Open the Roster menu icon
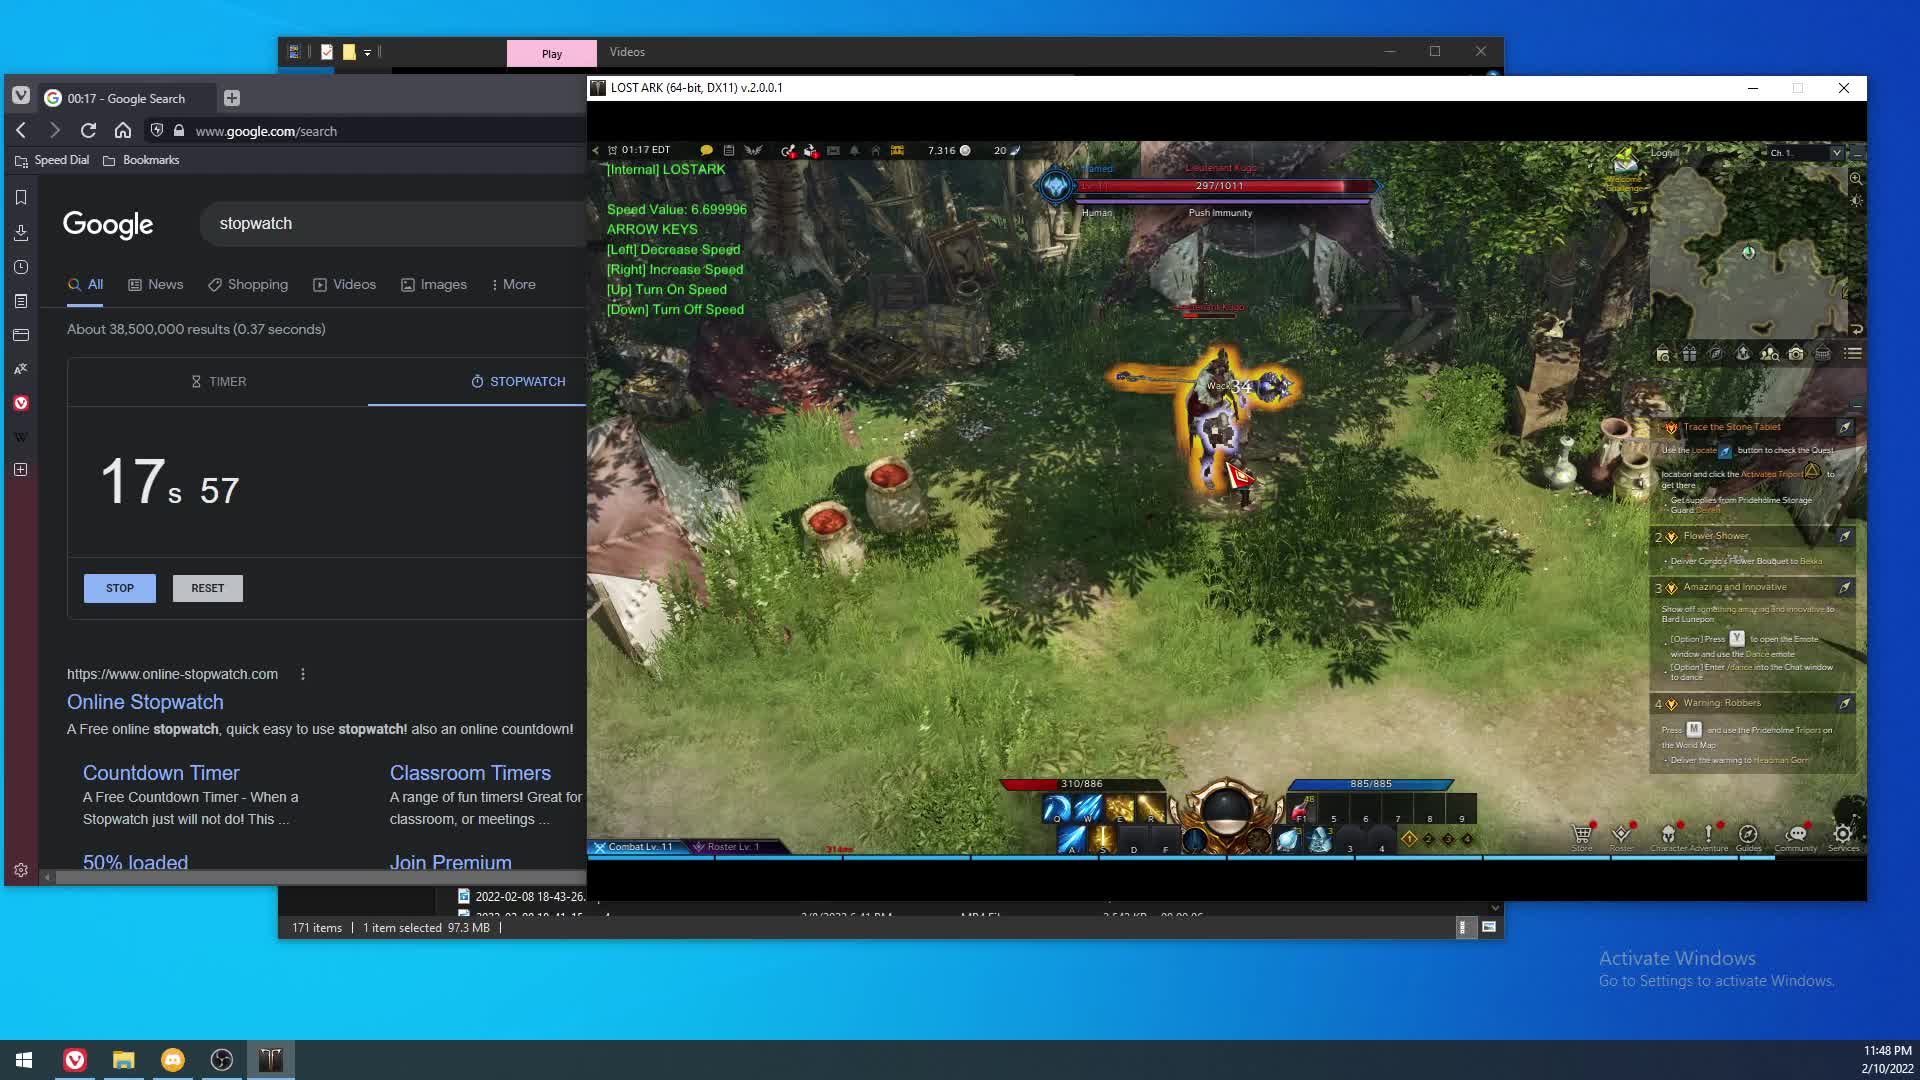 pyautogui.click(x=1621, y=833)
